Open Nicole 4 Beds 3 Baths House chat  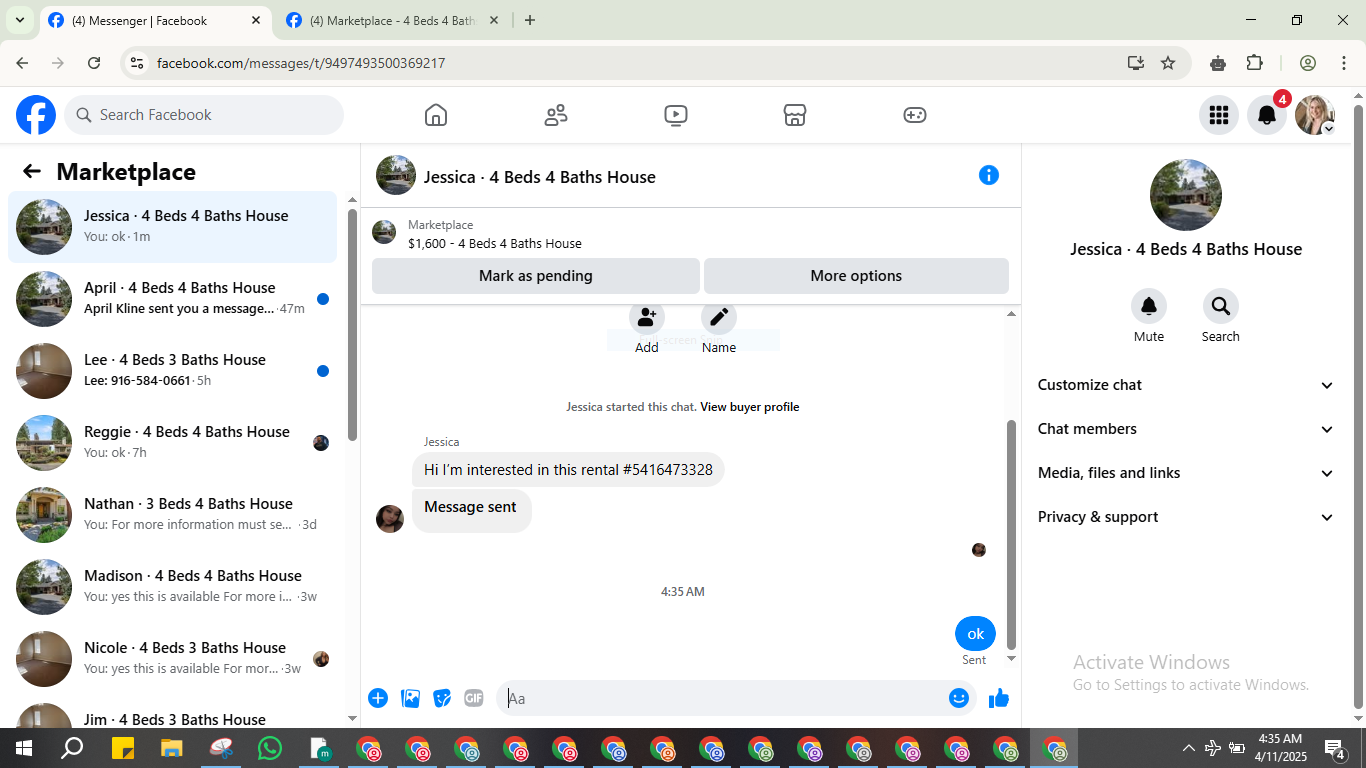173,659
